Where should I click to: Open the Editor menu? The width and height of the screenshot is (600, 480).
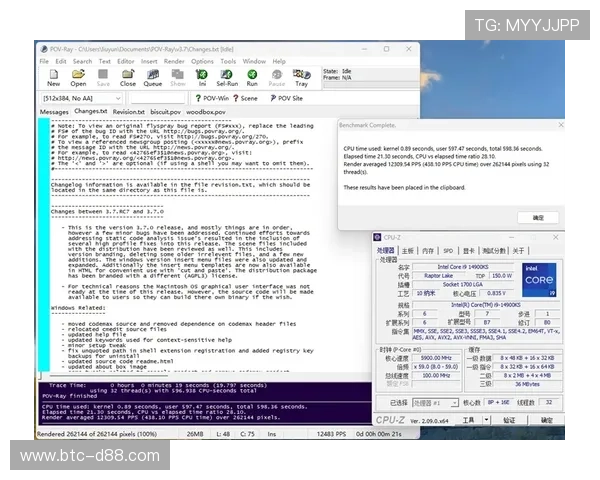pyautogui.click(x=126, y=61)
